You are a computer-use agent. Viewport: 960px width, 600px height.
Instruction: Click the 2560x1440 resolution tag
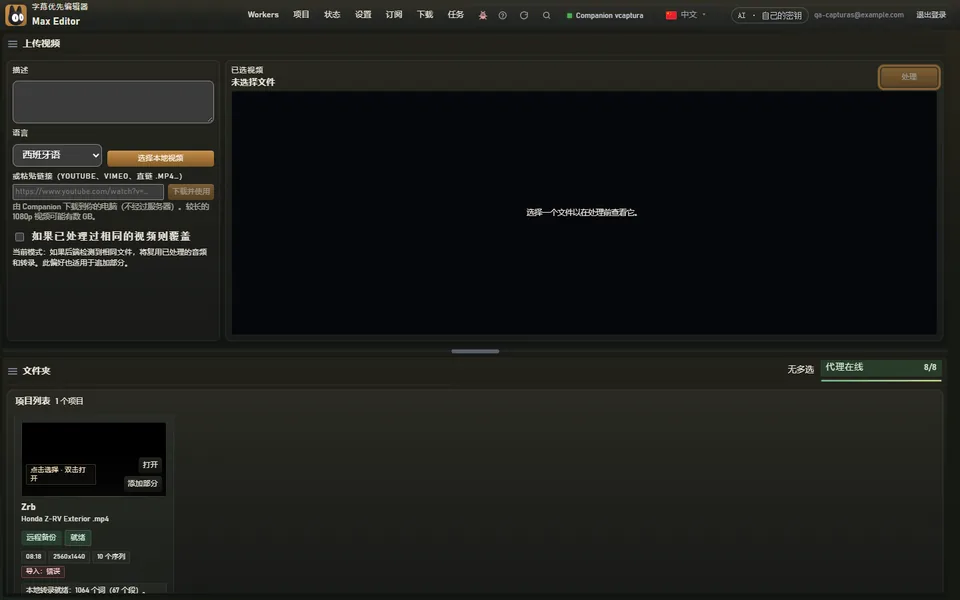pyautogui.click(x=69, y=557)
